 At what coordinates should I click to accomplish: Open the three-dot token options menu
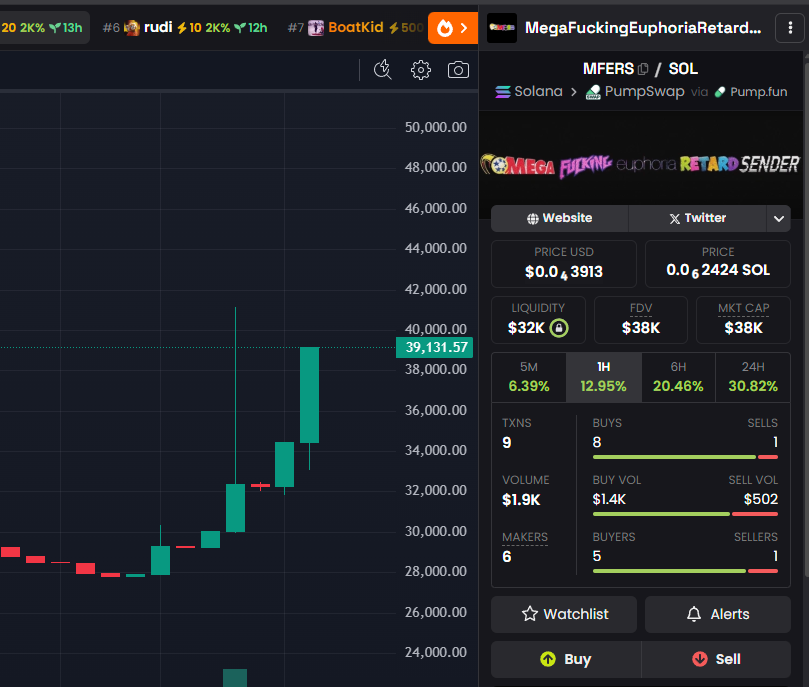pos(790,28)
